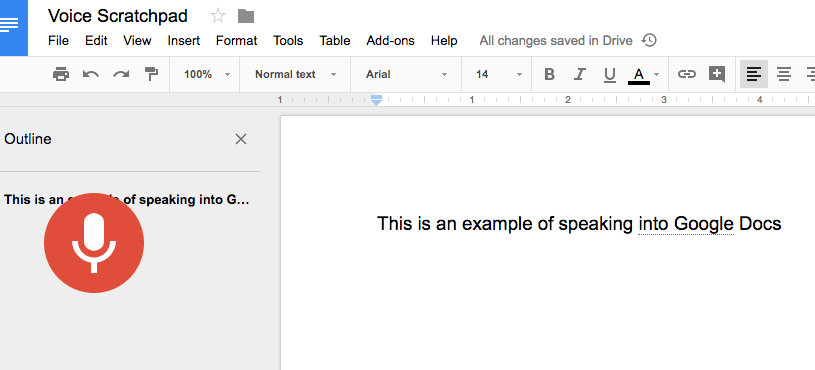Toggle bold formatting

click(x=549, y=74)
